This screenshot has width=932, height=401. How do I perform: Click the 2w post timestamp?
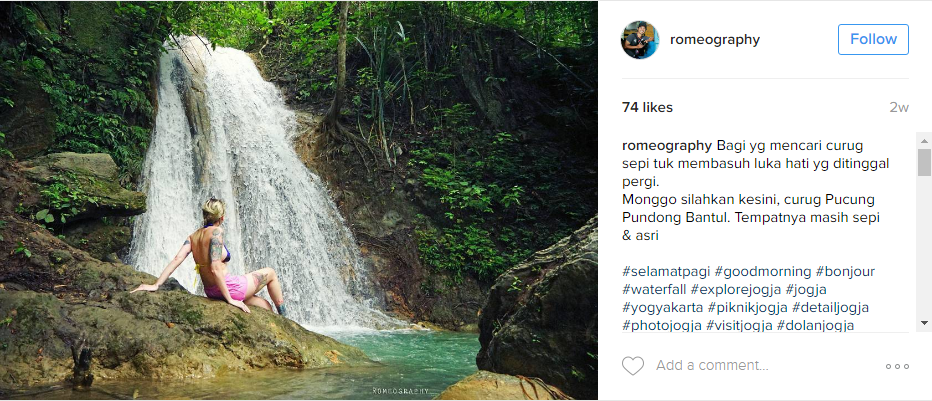tap(899, 108)
